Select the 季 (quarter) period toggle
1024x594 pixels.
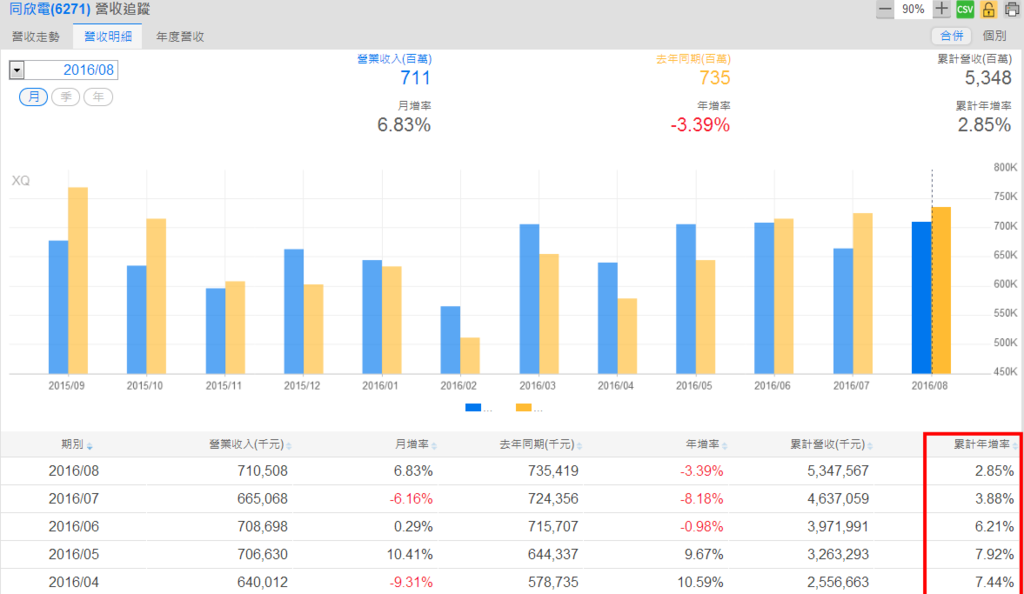(x=65, y=97)
